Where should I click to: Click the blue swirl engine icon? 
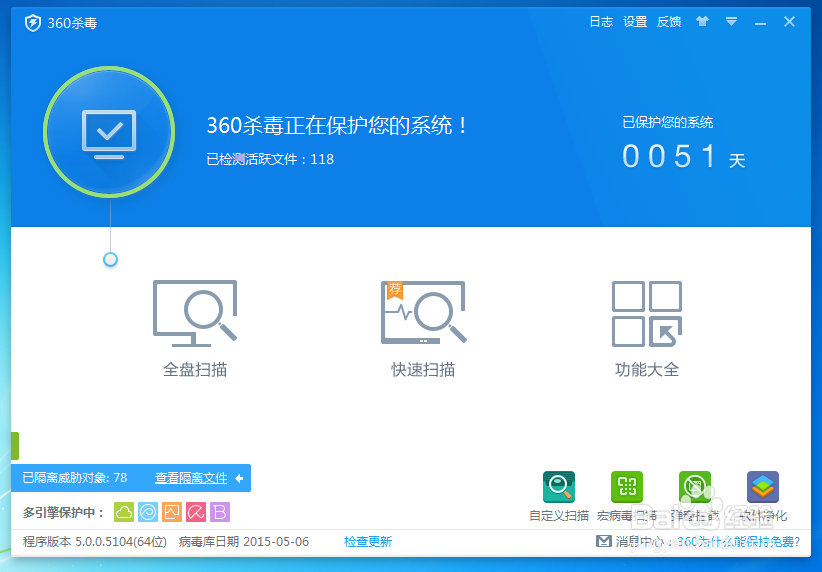(148, 512)
